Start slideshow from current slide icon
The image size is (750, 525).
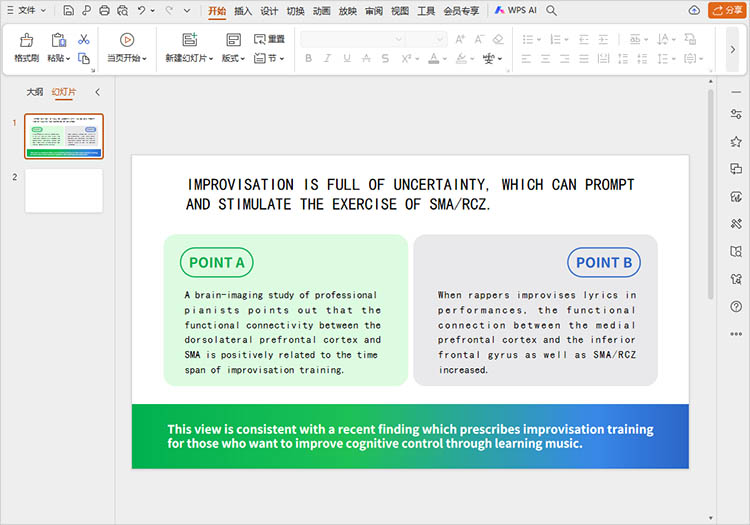(x=127, y=40)
